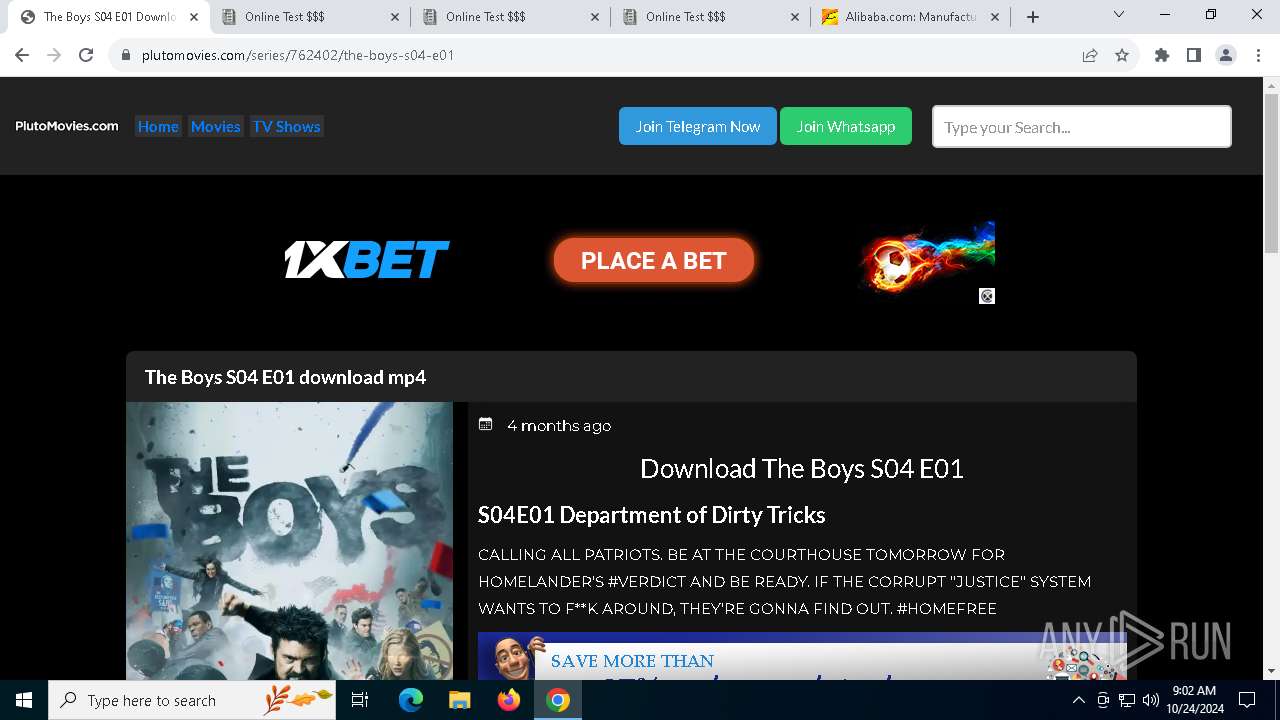Screen dimensions: 1280x720
Task: Expand the tab search dropdown arrow
Action: [1119, 15]
